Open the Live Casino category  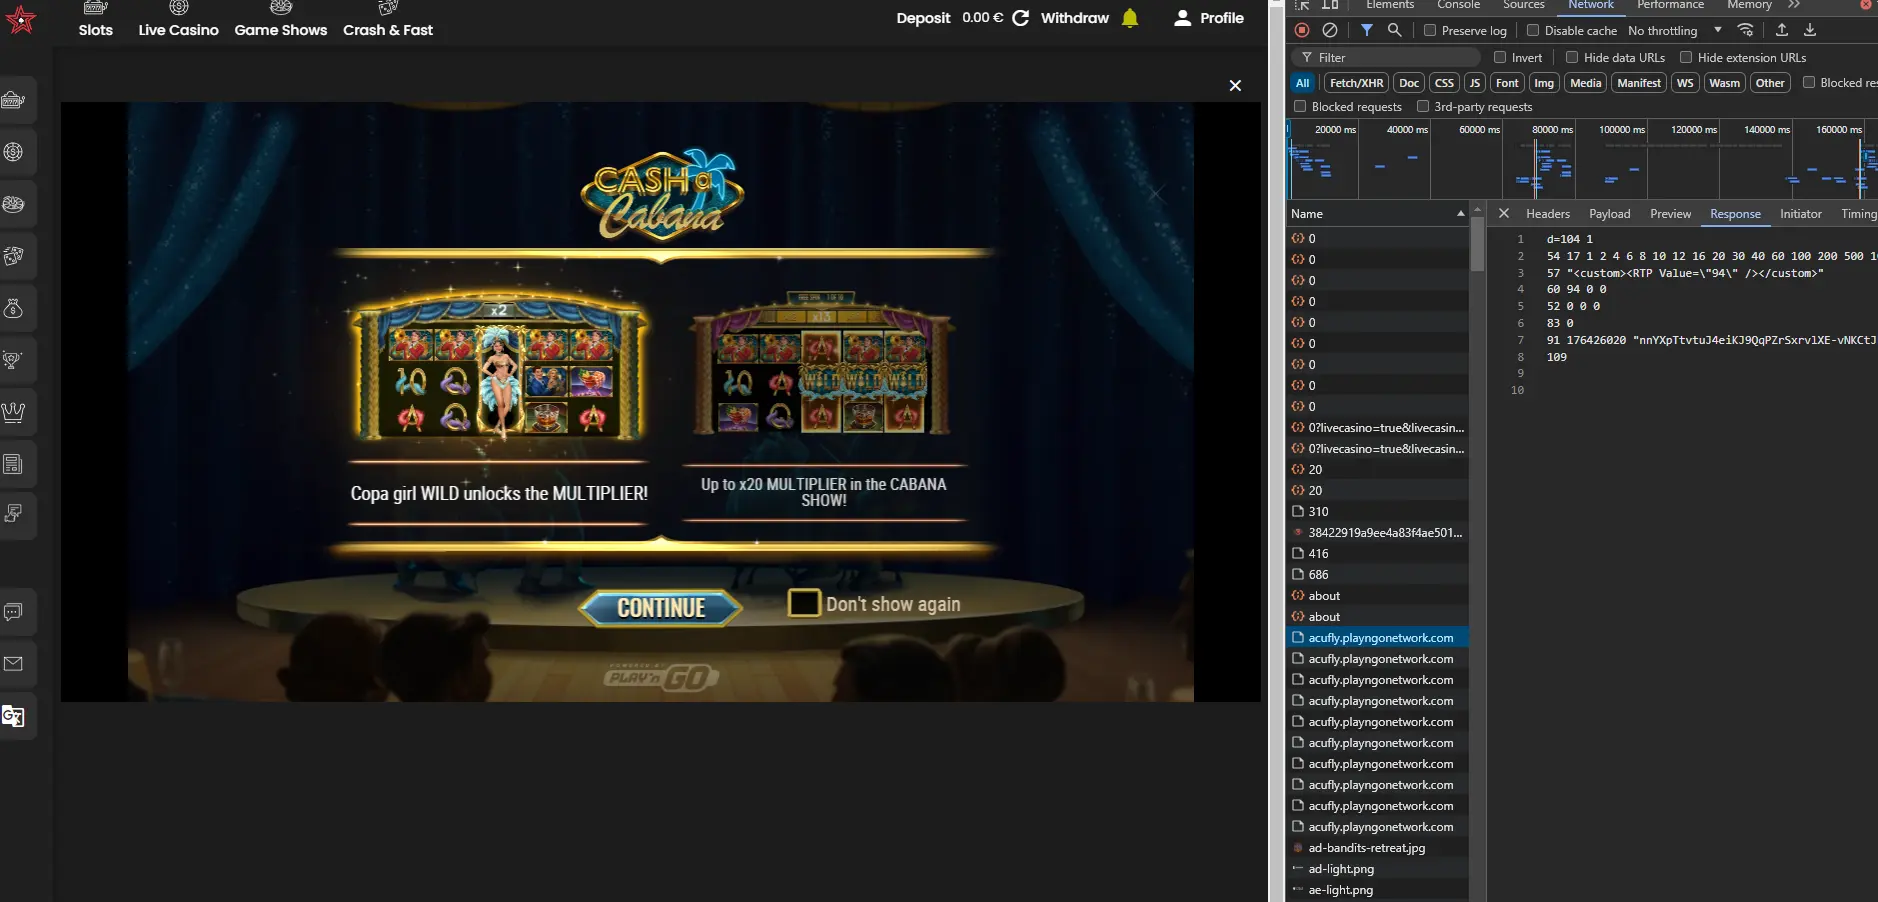coord(178,19)
